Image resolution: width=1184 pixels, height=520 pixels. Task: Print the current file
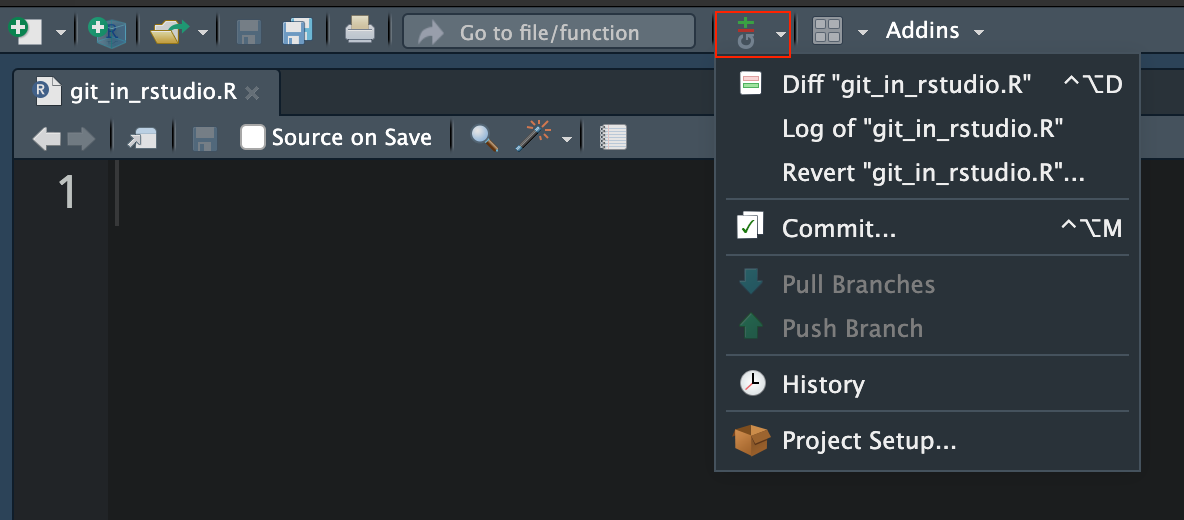point(360,31)
